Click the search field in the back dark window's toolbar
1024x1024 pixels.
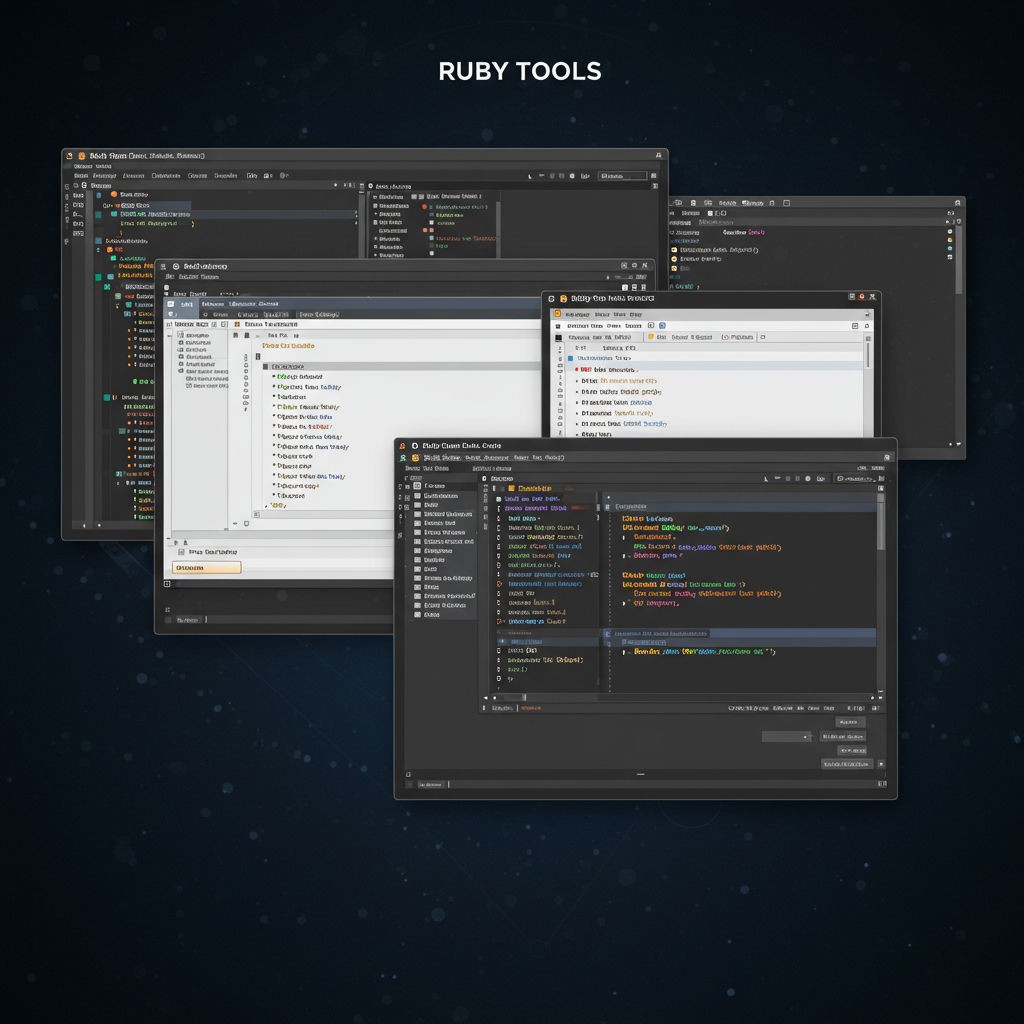click(622, 176)
